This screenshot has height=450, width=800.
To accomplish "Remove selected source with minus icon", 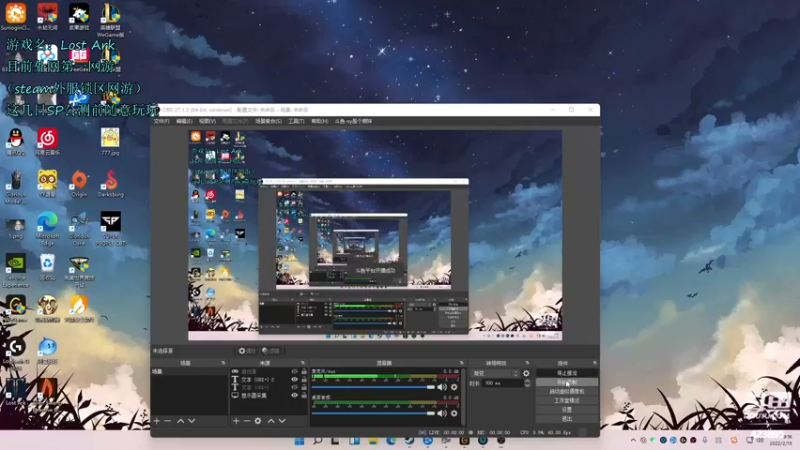I will 246,421.
